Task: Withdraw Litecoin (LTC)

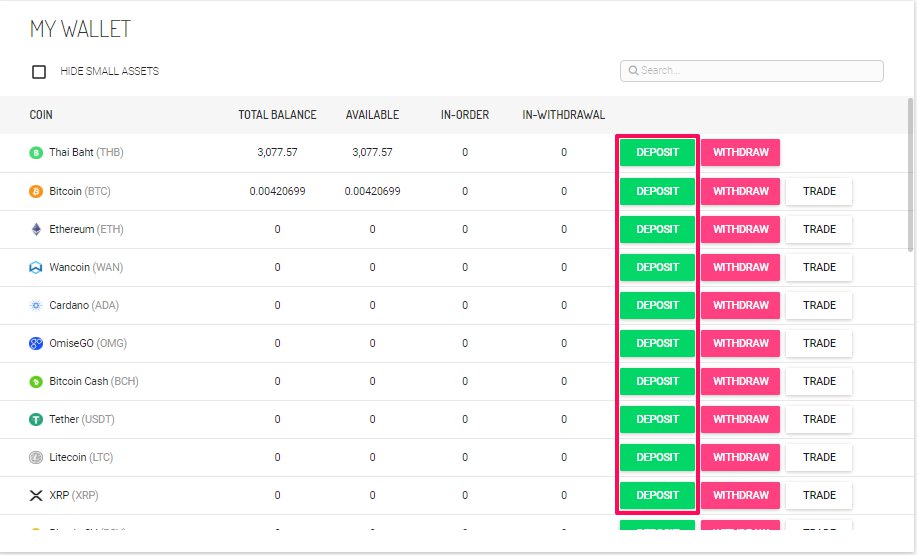Action: pos(740,457)
